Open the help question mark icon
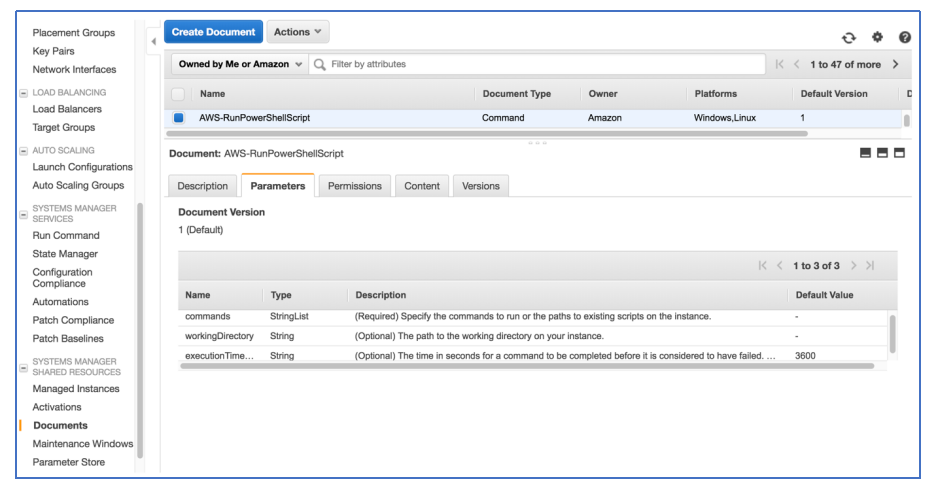This screenshot has height=485, width=933. tap(904, 37)
